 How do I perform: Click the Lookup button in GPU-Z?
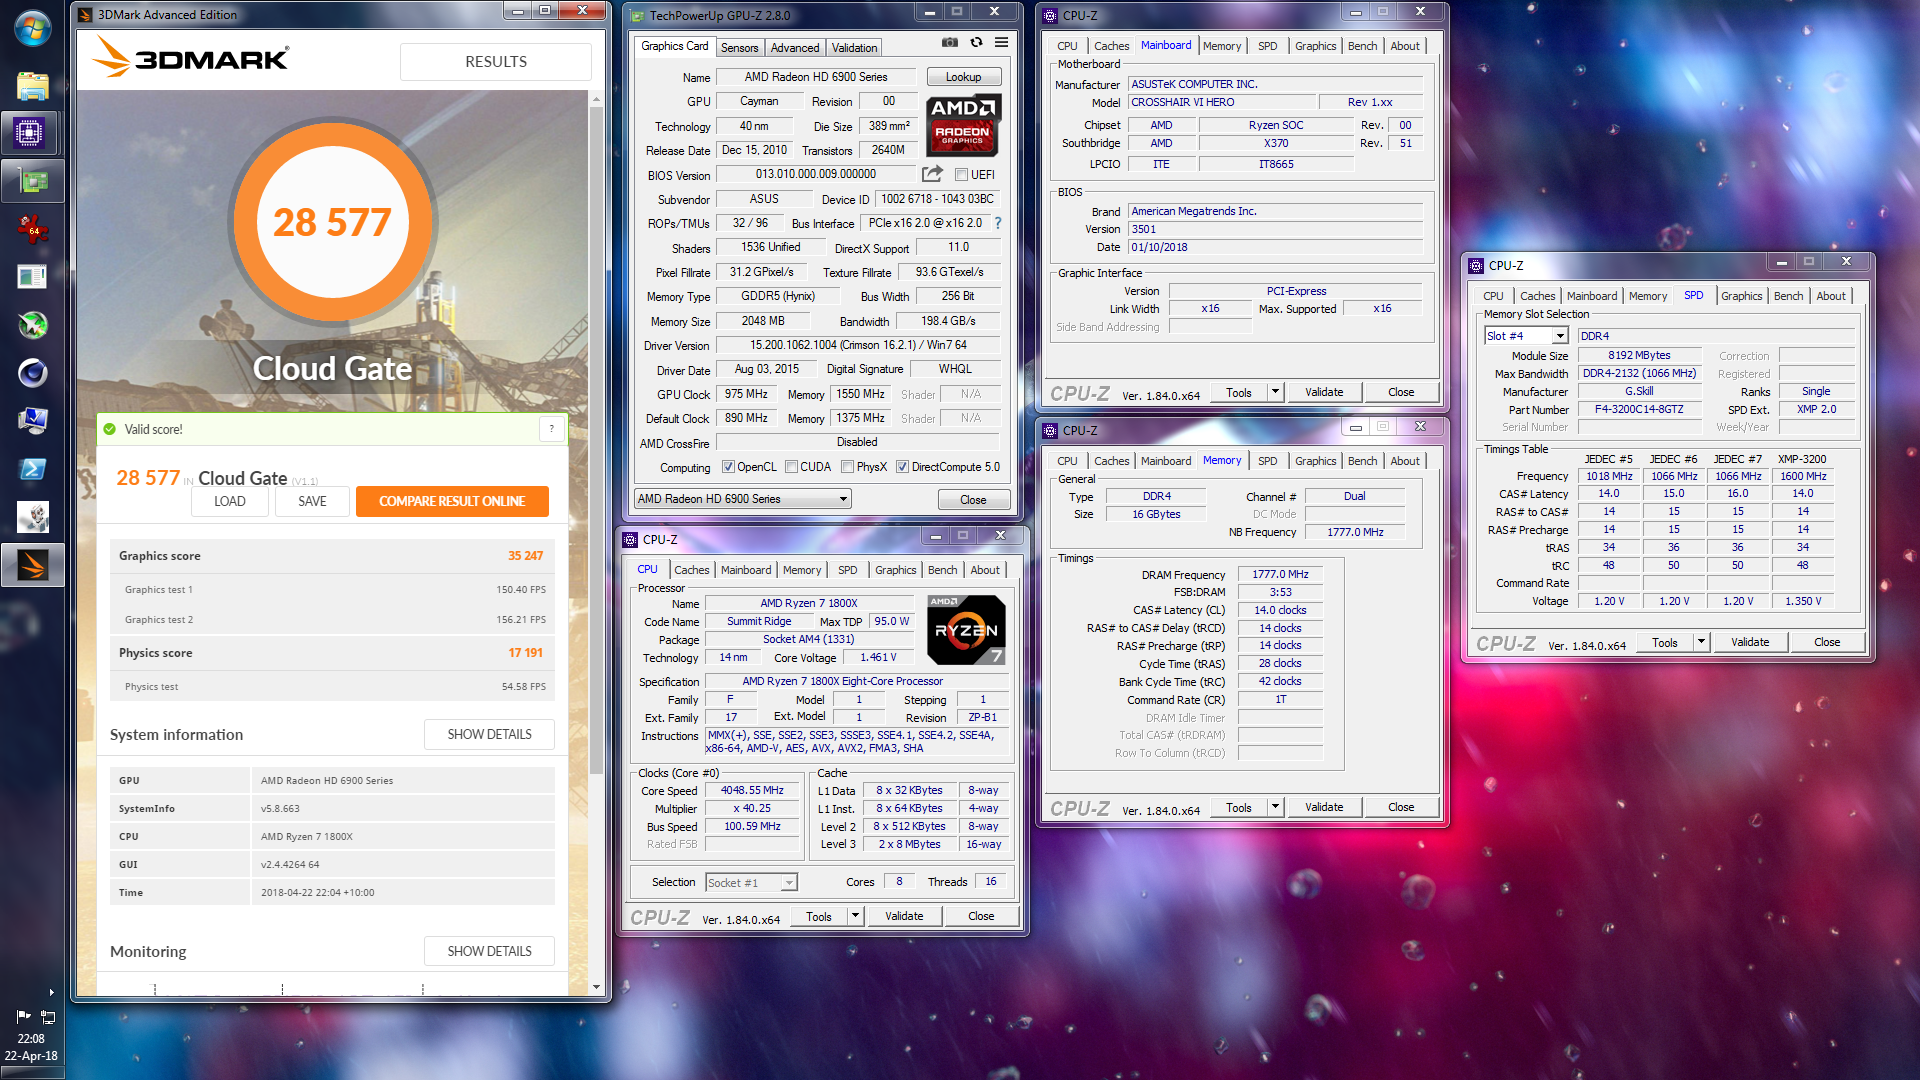click(x=963, y=77)
